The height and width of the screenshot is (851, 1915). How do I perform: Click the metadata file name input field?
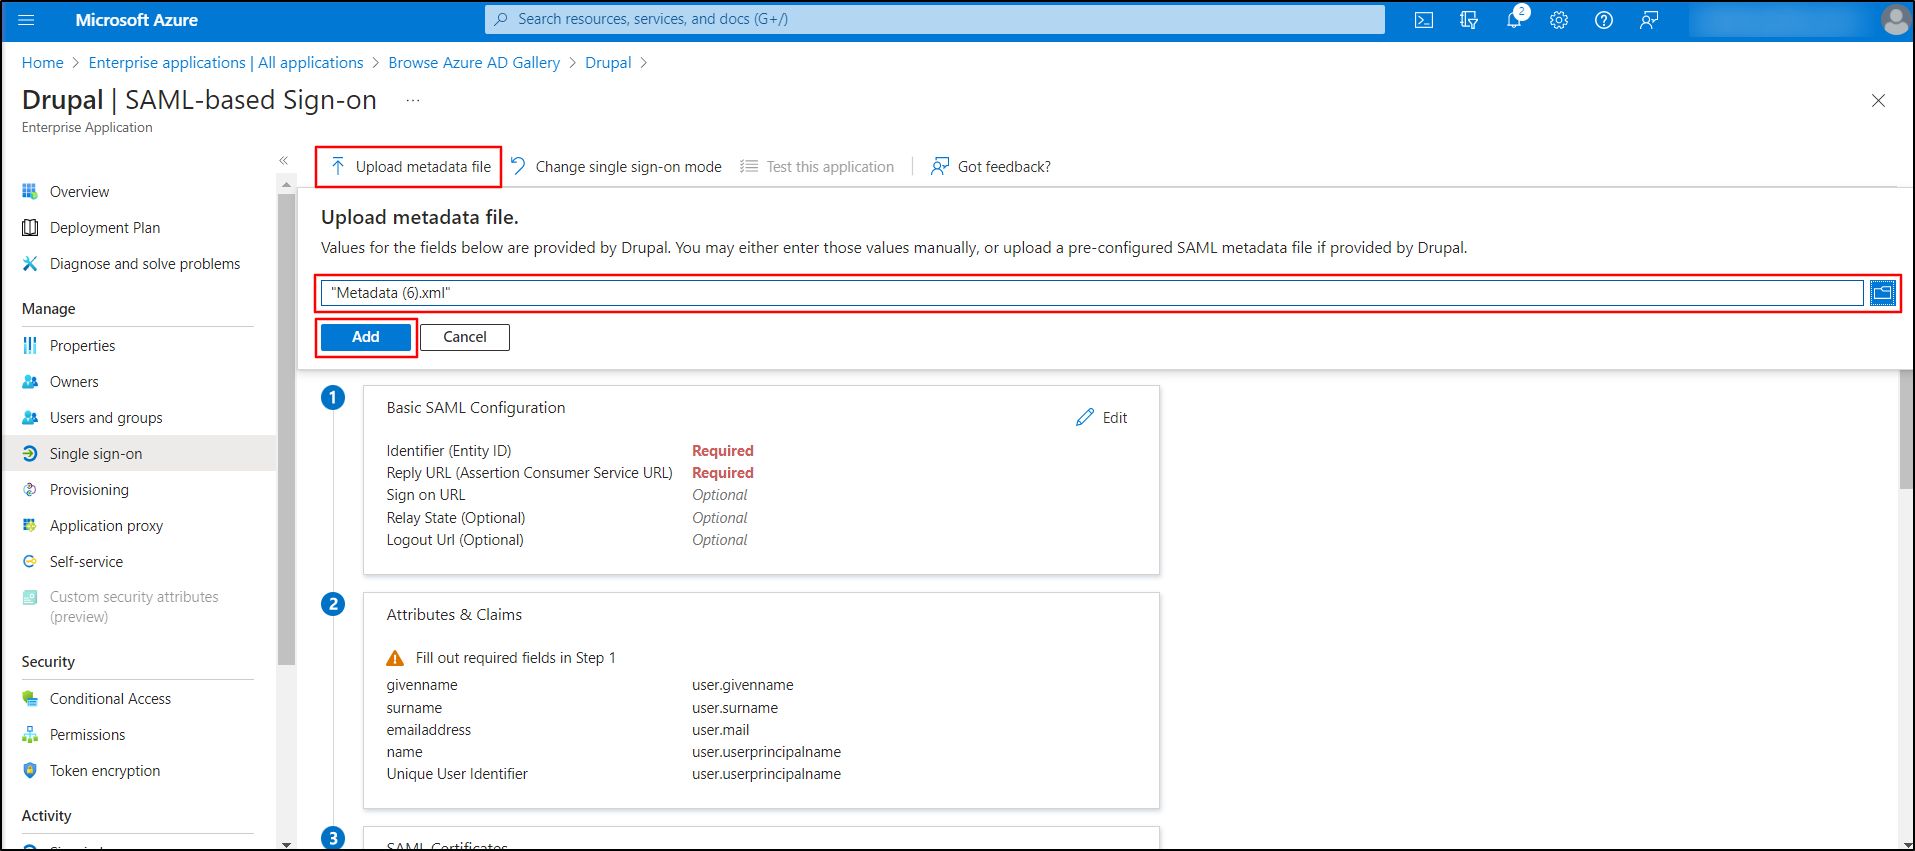coord(1092,293)
